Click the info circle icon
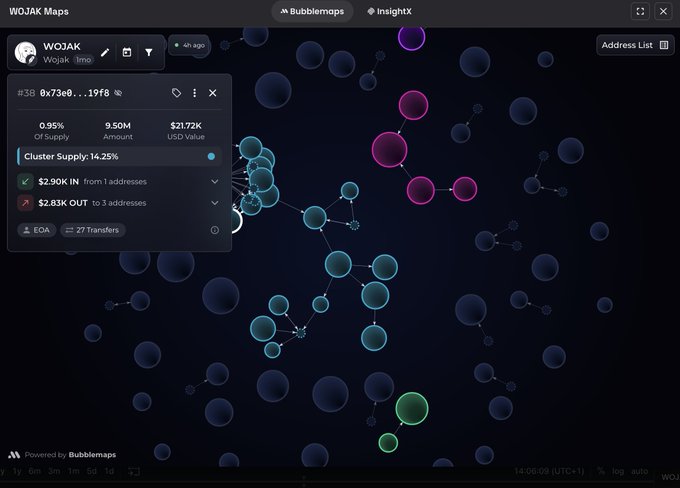Viewport: 680px width, 488px height. pyautogui.click(x=215, y=230)
